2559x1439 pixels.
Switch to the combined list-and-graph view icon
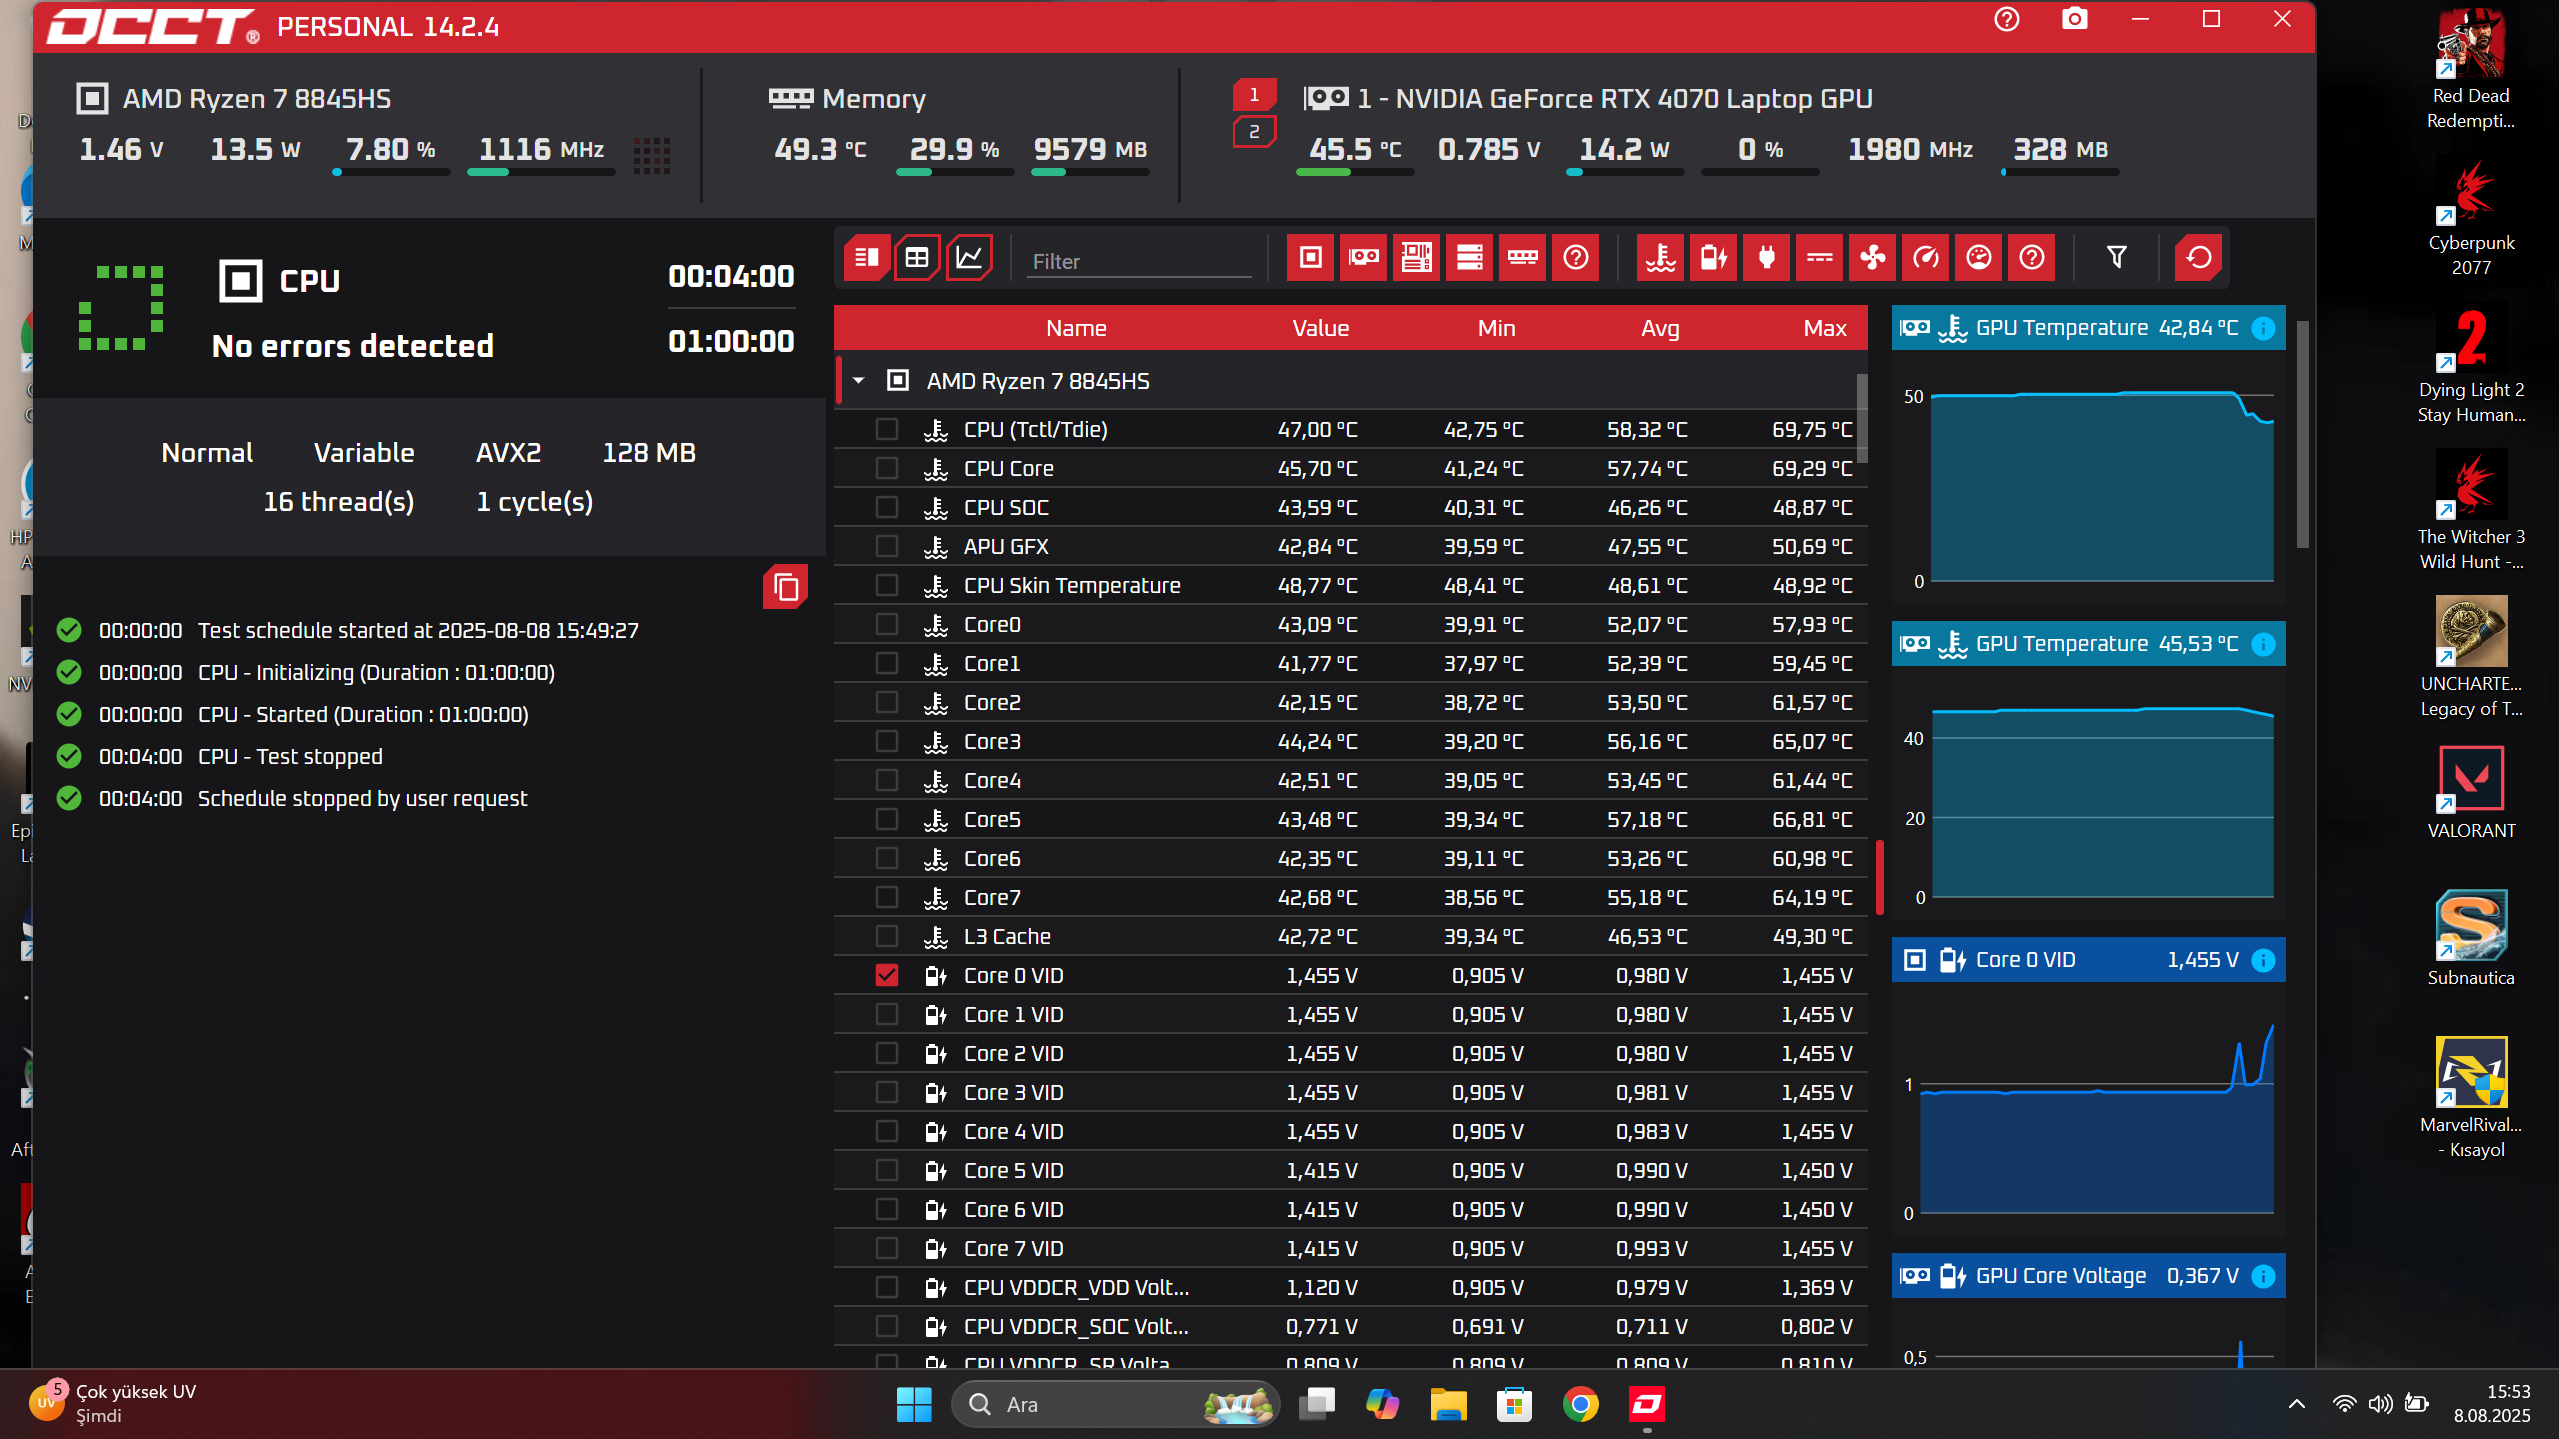click(x=866, y=258)
